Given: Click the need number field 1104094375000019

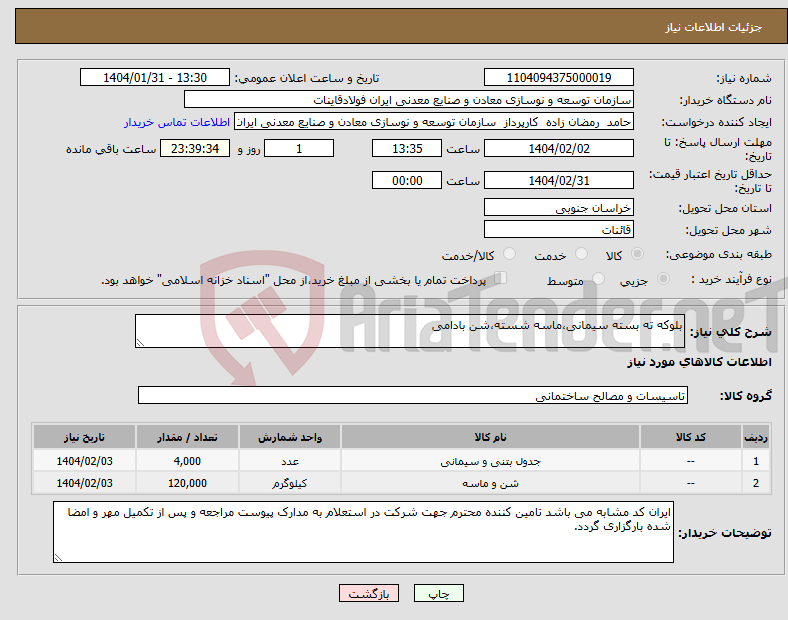Looking at the screenshot, I should point(558,77).
